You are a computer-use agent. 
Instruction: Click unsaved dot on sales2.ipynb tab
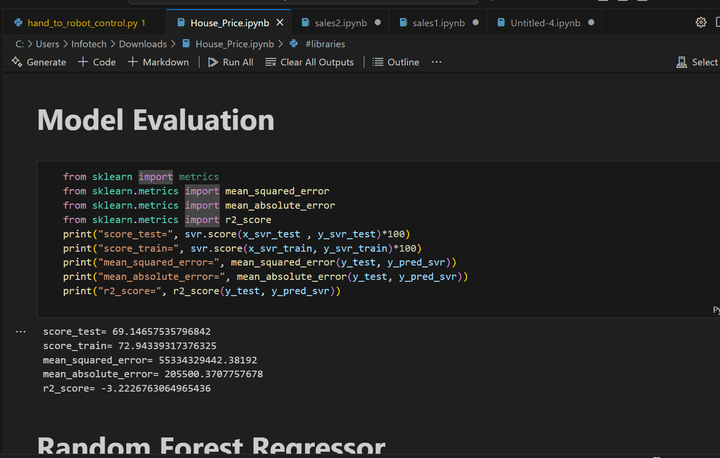377,23
